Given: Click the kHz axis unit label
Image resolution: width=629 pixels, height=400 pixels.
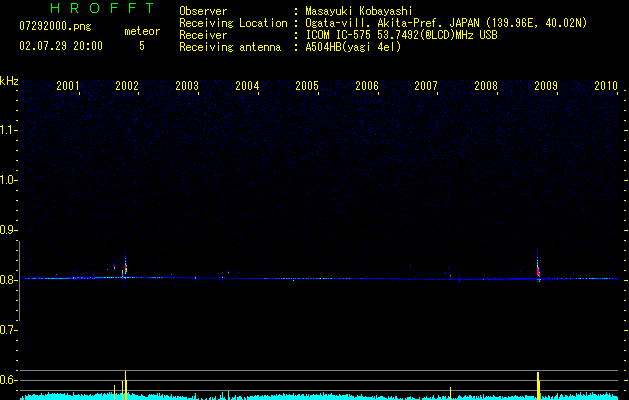Looking at the screenshot, I should pyautogui.click(x=9, y=81).
